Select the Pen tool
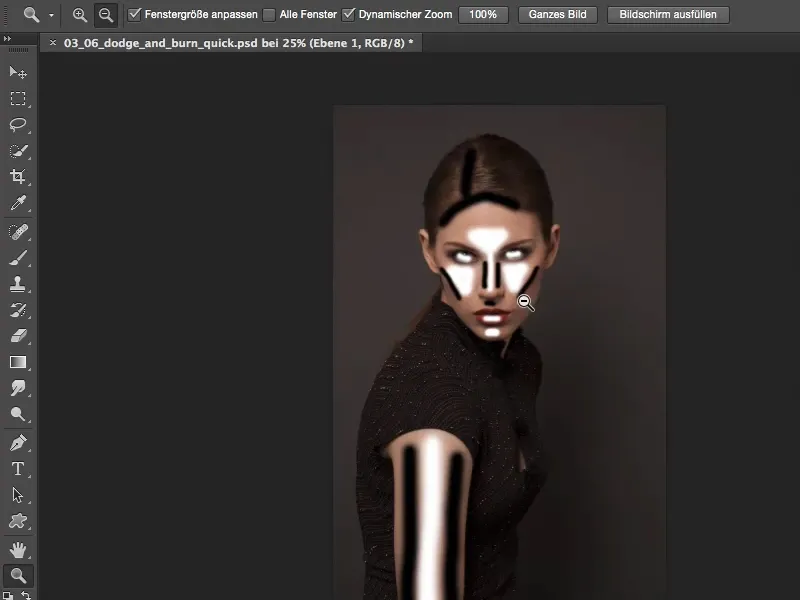Screen dimensions: 800x600 pos(18,443)
